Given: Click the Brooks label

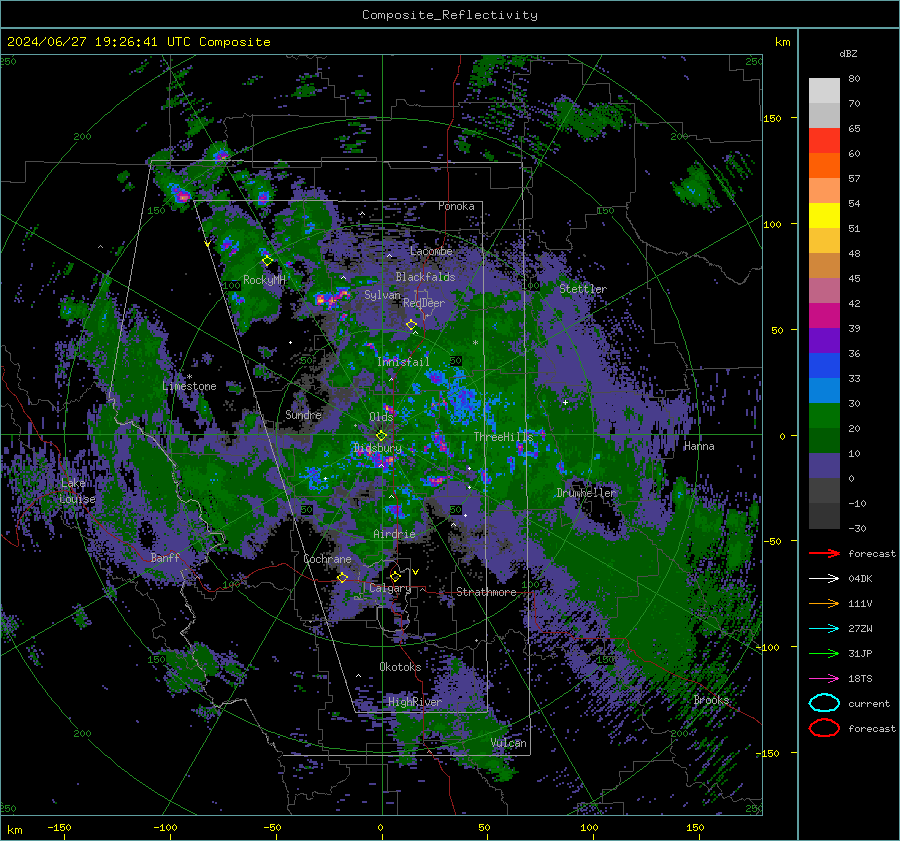Looking at the screenshot, I should point(711,700).
